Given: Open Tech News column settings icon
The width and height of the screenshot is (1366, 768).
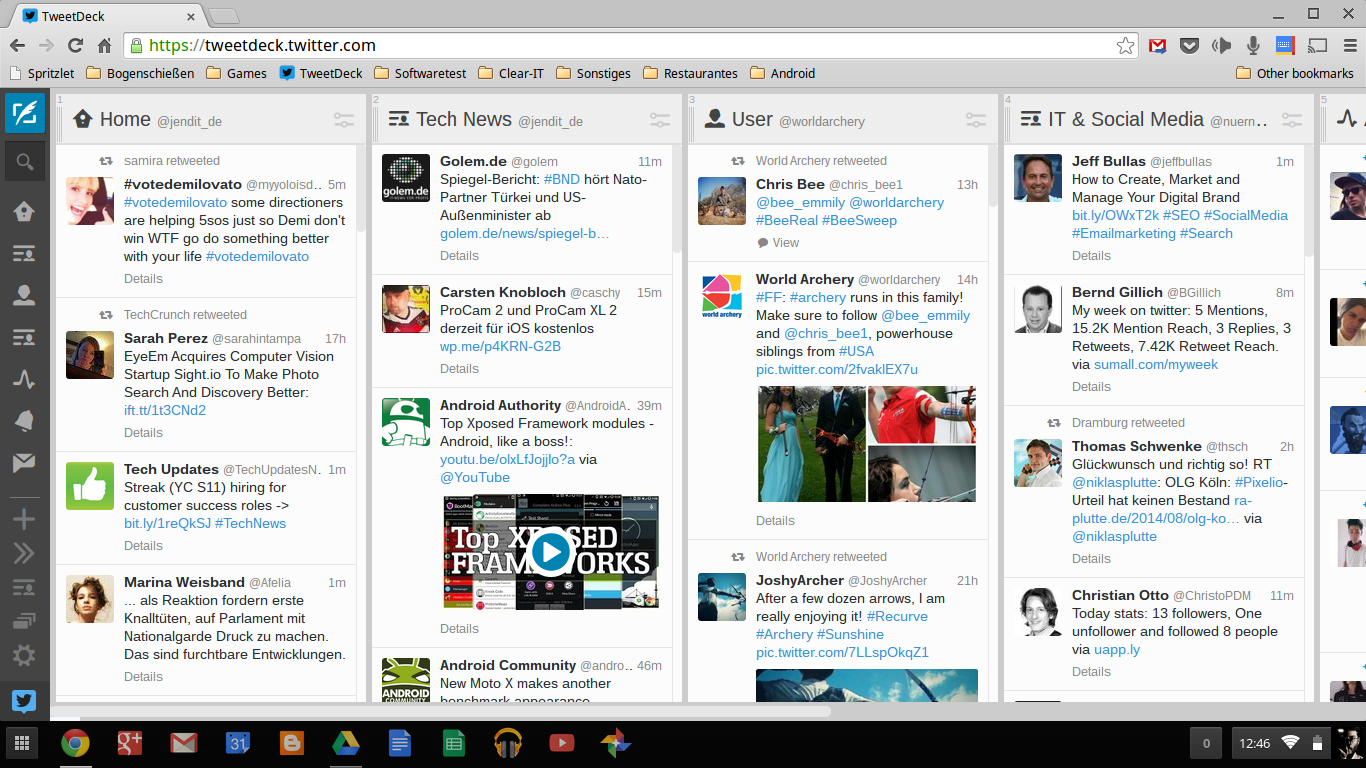Looking at the screenshot, I should (x=660, y=120).
